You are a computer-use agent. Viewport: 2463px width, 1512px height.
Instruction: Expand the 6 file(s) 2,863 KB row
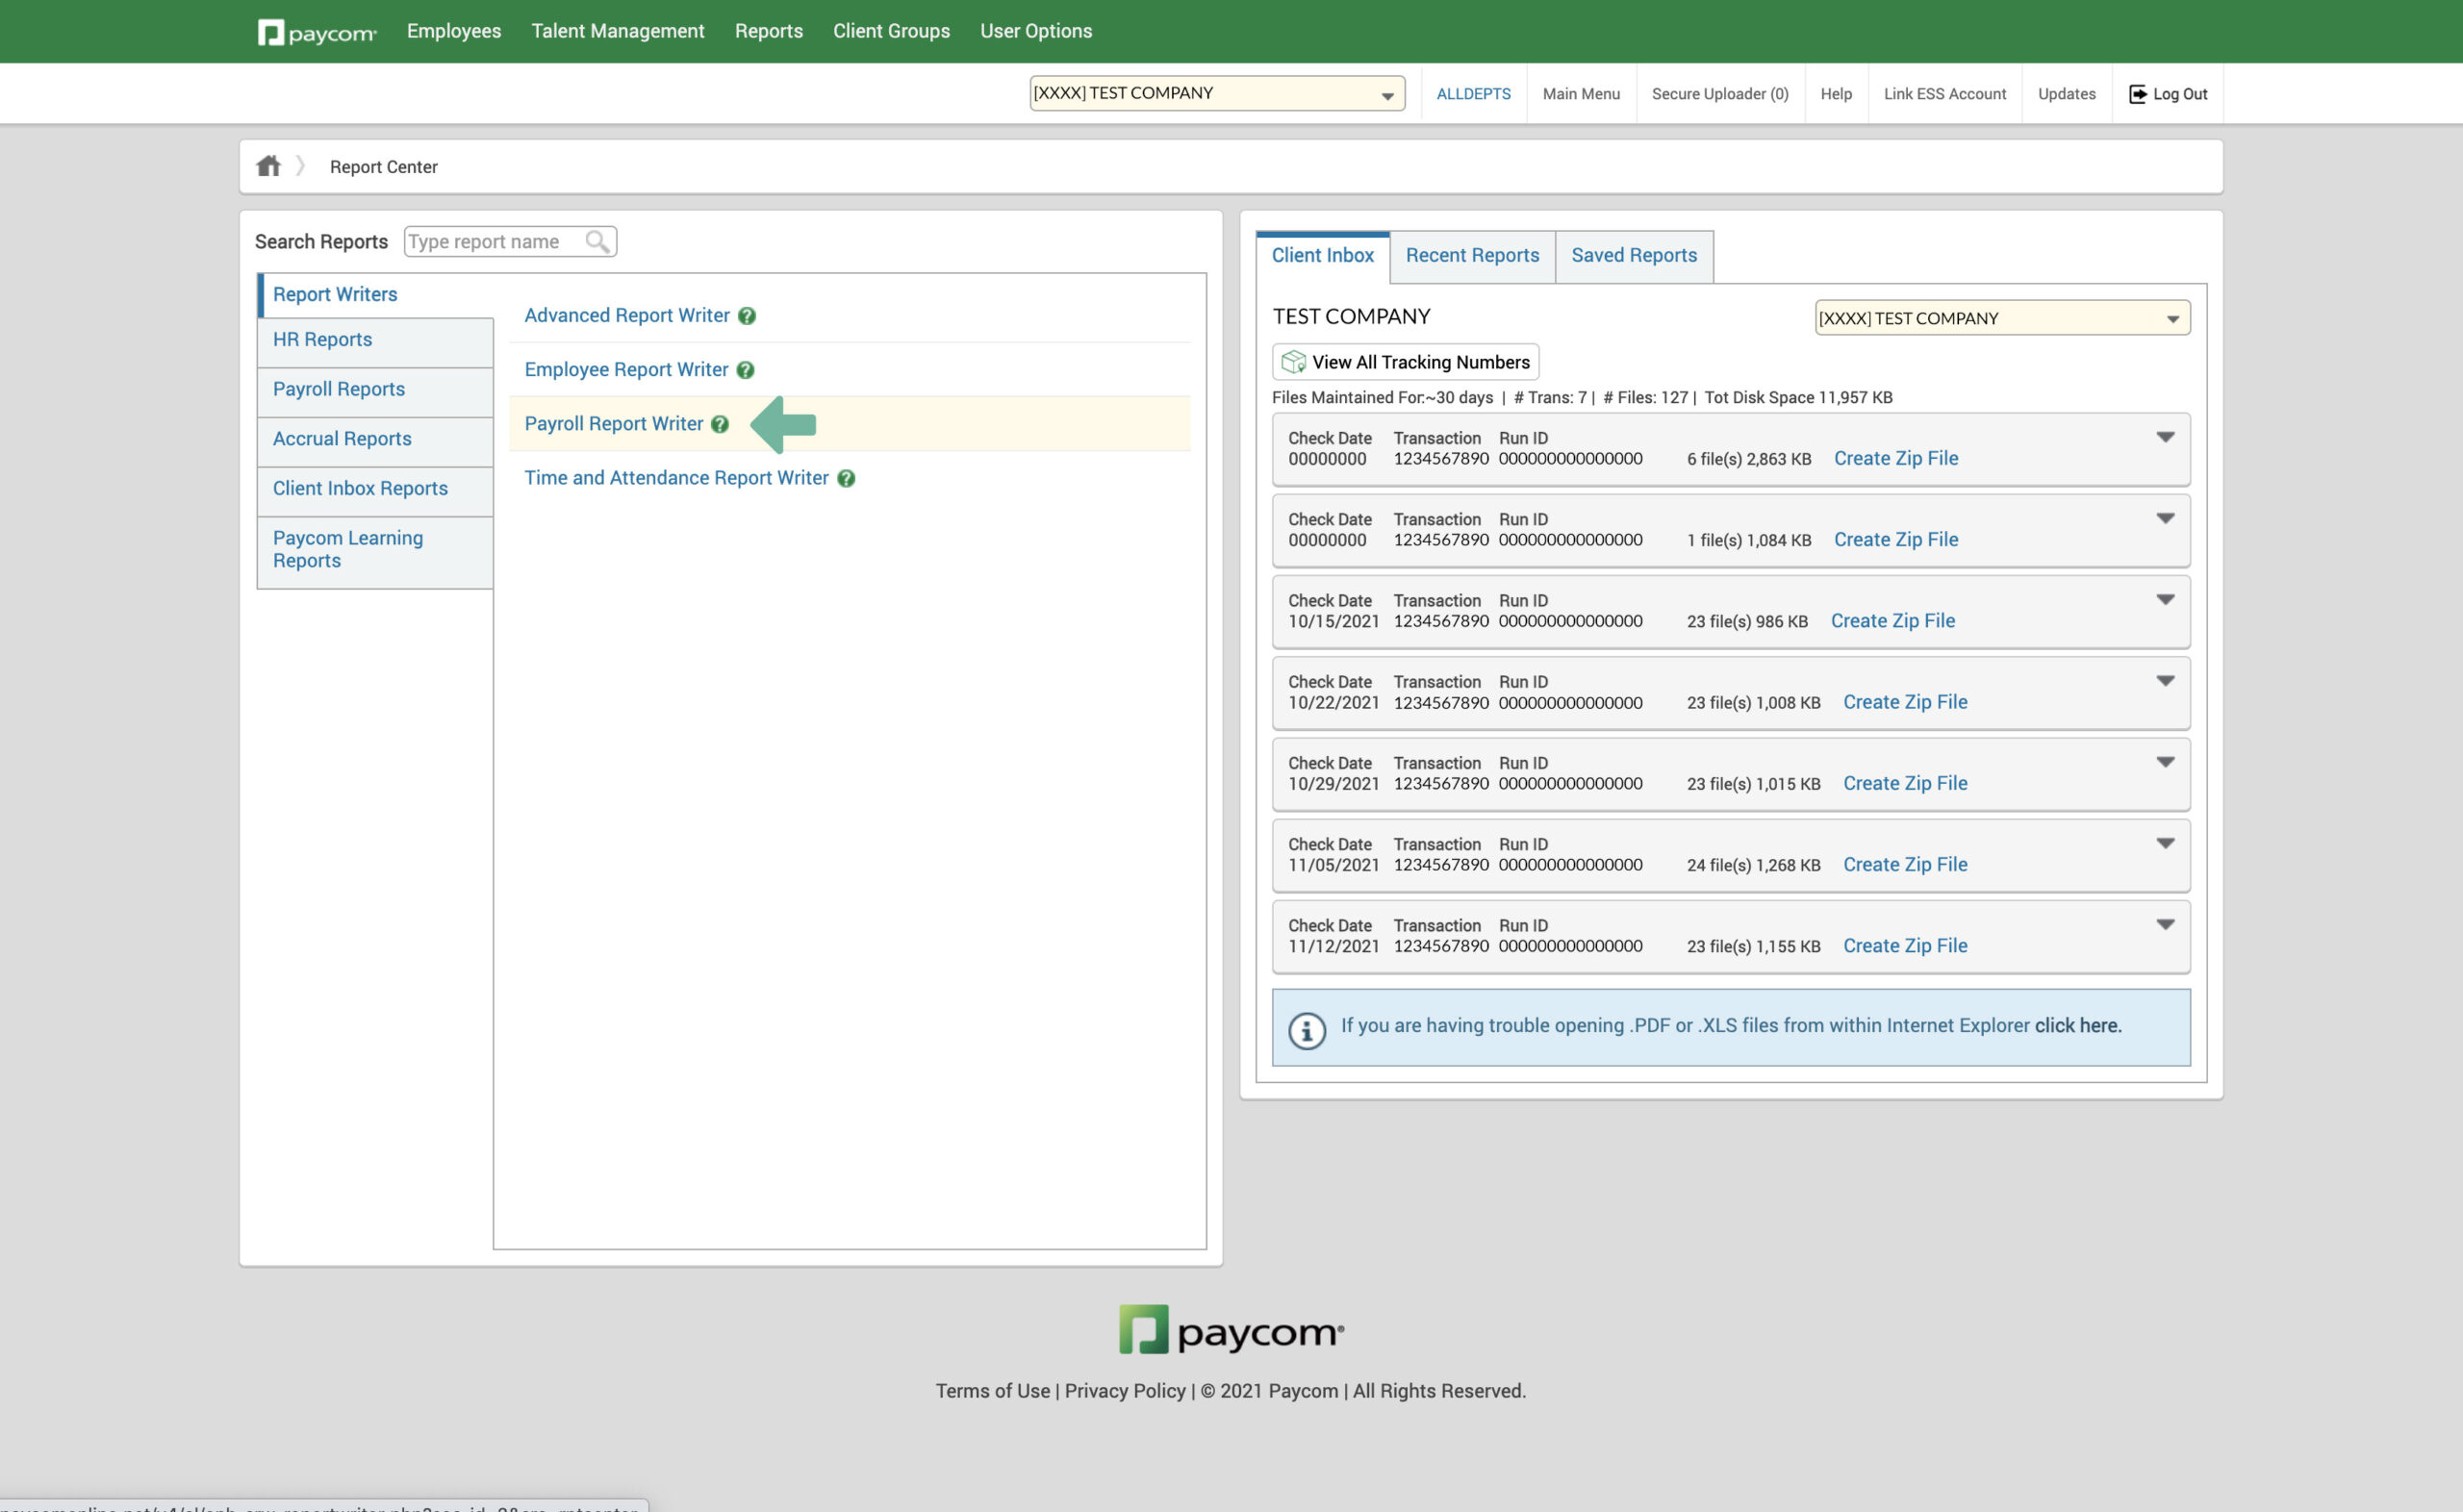(2164, 437)
